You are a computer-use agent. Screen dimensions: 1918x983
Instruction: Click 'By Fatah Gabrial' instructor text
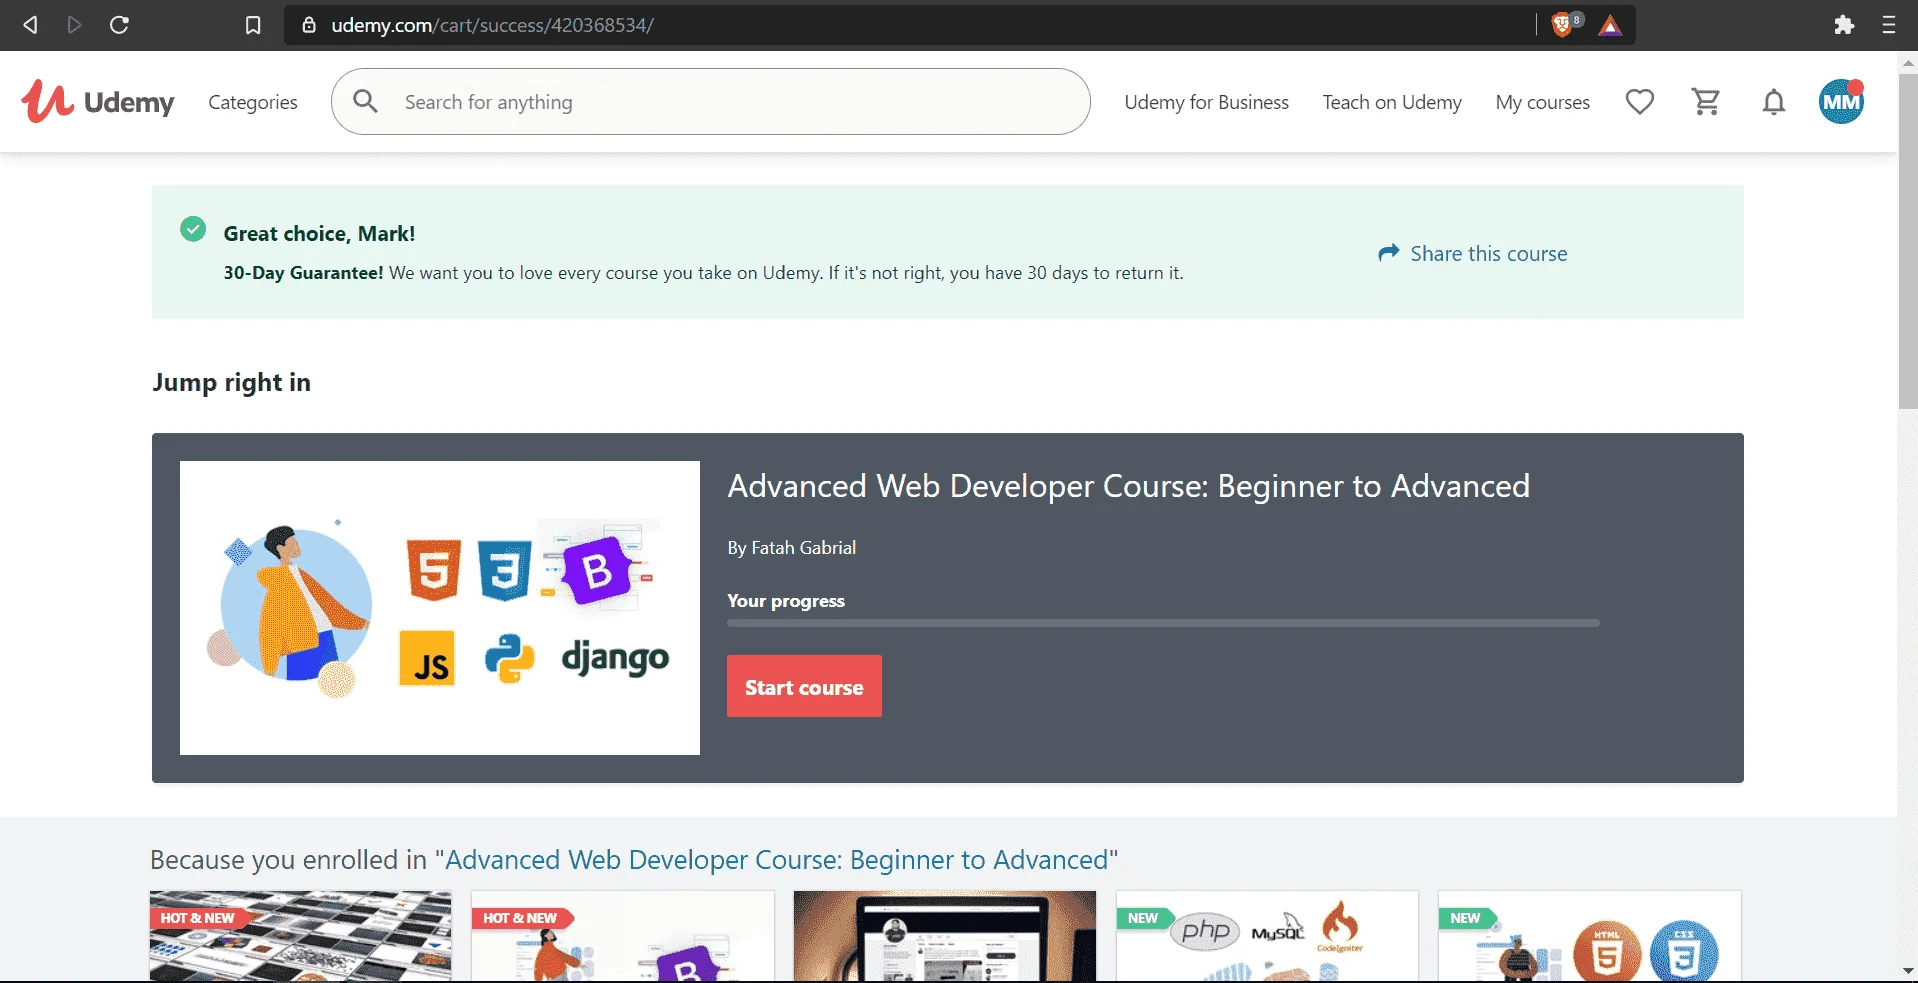click(791, 548)
